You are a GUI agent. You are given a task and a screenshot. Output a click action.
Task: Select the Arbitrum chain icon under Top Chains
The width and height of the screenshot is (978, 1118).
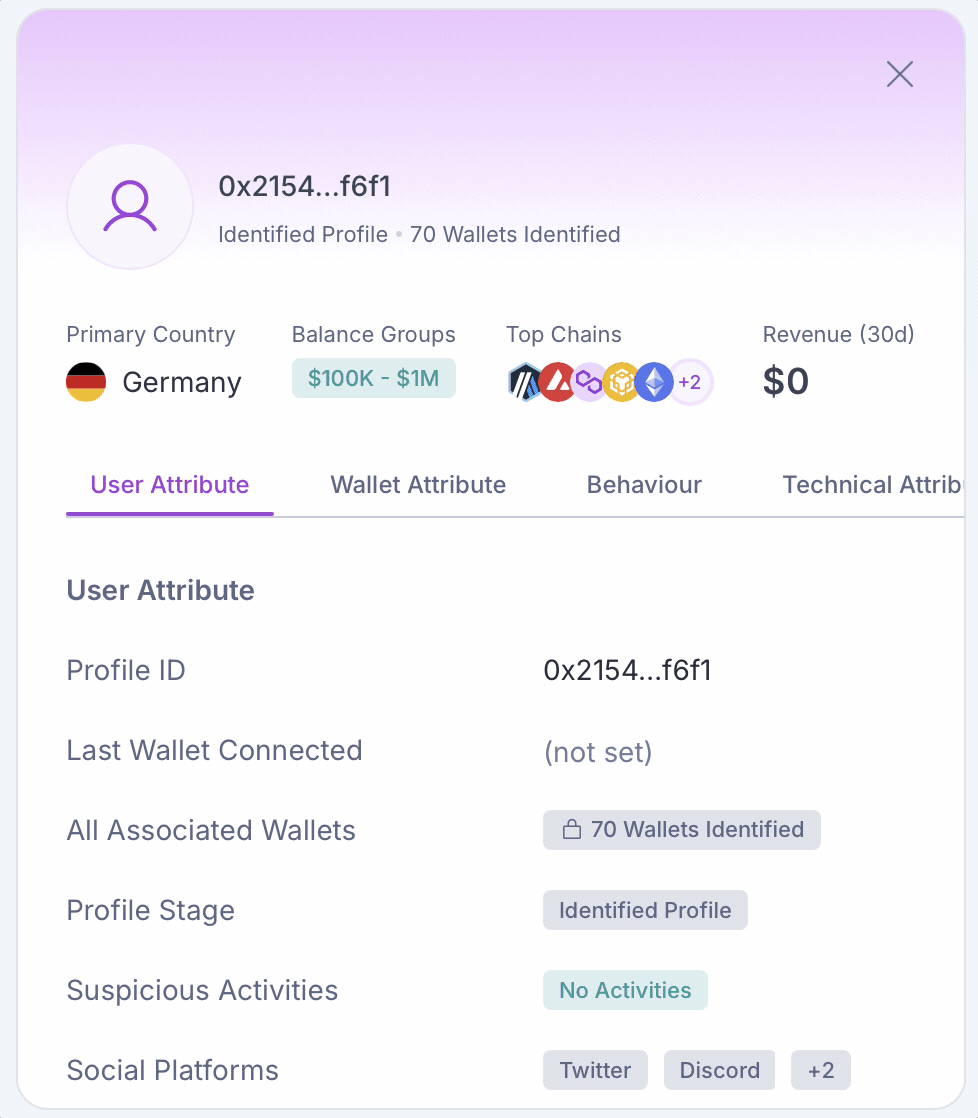pyautogui.click(x=523, y=381)
